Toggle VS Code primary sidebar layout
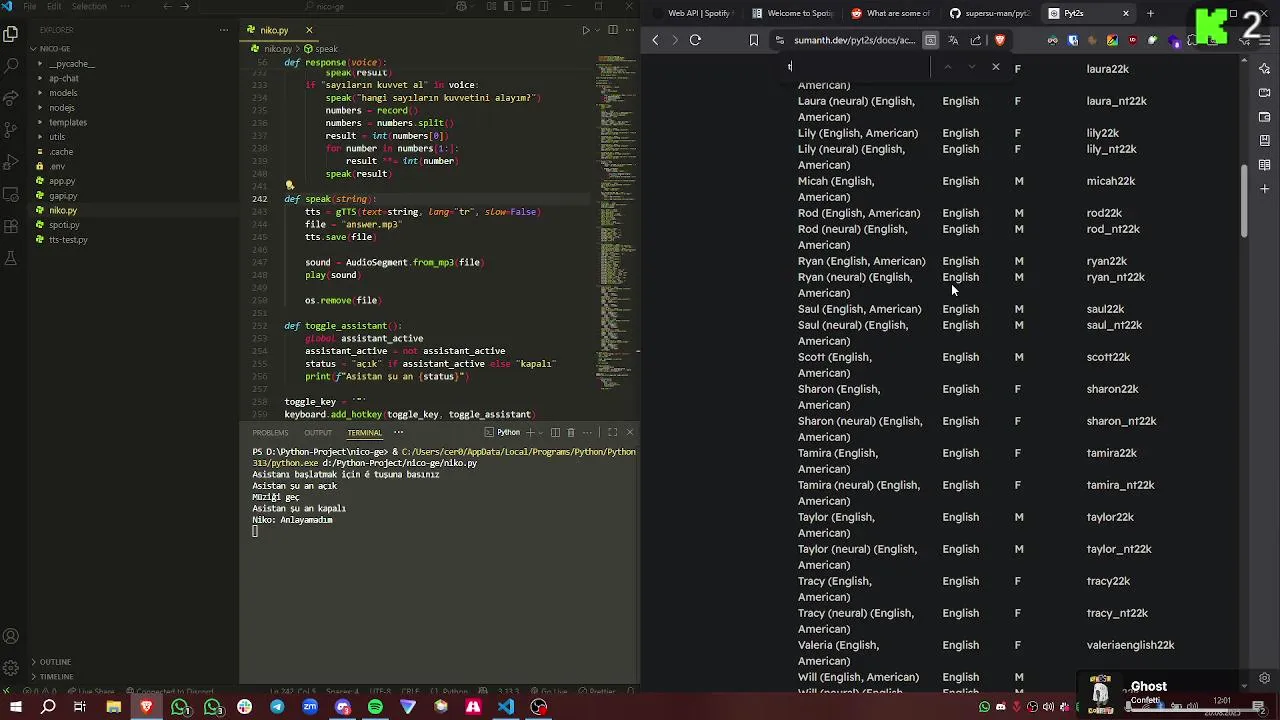Viewport: 1280px width, 720px height. pyautogui.click(x=507, y=6)
